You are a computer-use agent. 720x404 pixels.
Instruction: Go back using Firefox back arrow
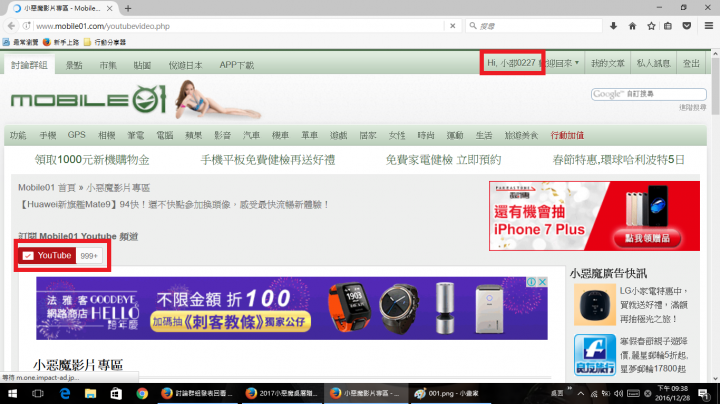tap(11, 26)
